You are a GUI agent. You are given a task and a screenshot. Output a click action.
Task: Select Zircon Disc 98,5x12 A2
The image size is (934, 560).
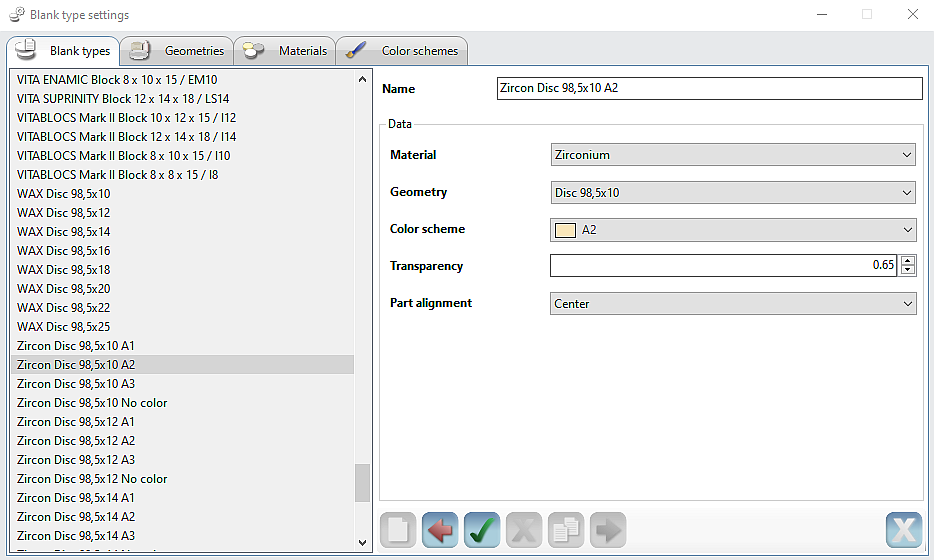pyautogui.click(x=182, y=441)
